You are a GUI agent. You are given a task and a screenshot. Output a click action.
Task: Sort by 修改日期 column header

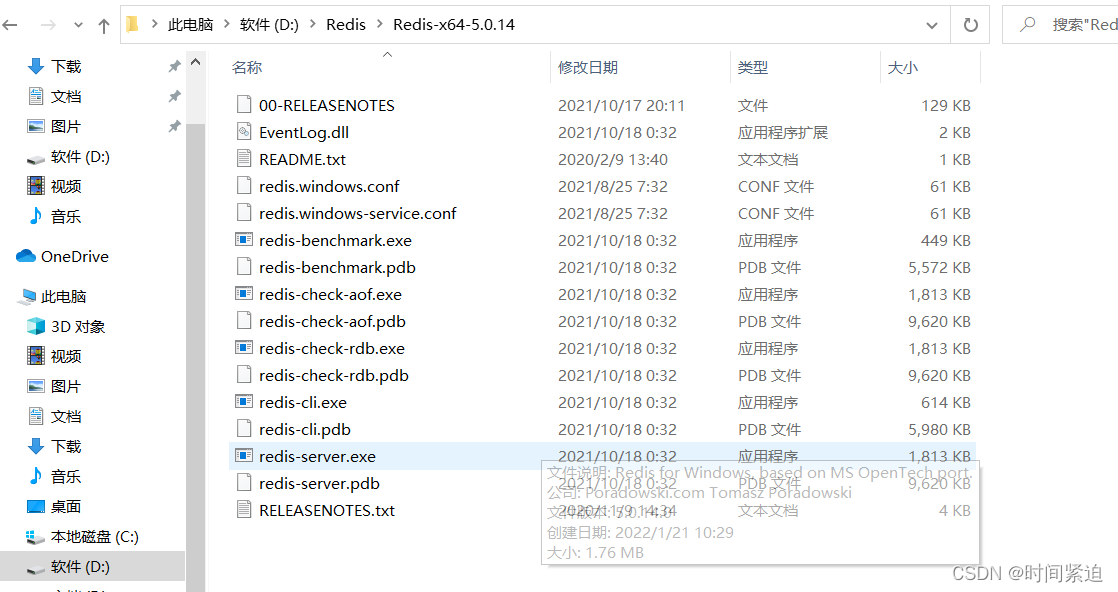588,67
